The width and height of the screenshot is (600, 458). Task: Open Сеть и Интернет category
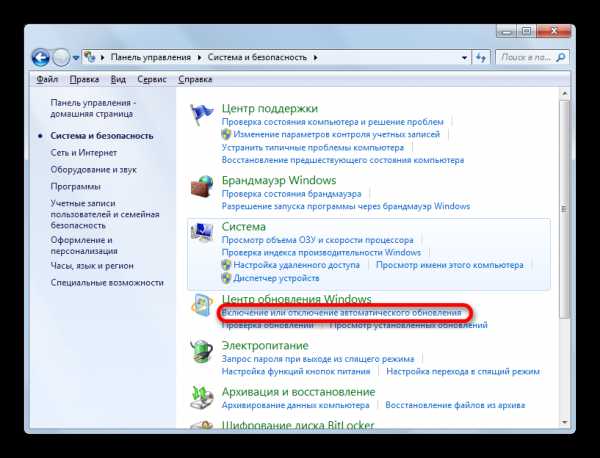83,153
